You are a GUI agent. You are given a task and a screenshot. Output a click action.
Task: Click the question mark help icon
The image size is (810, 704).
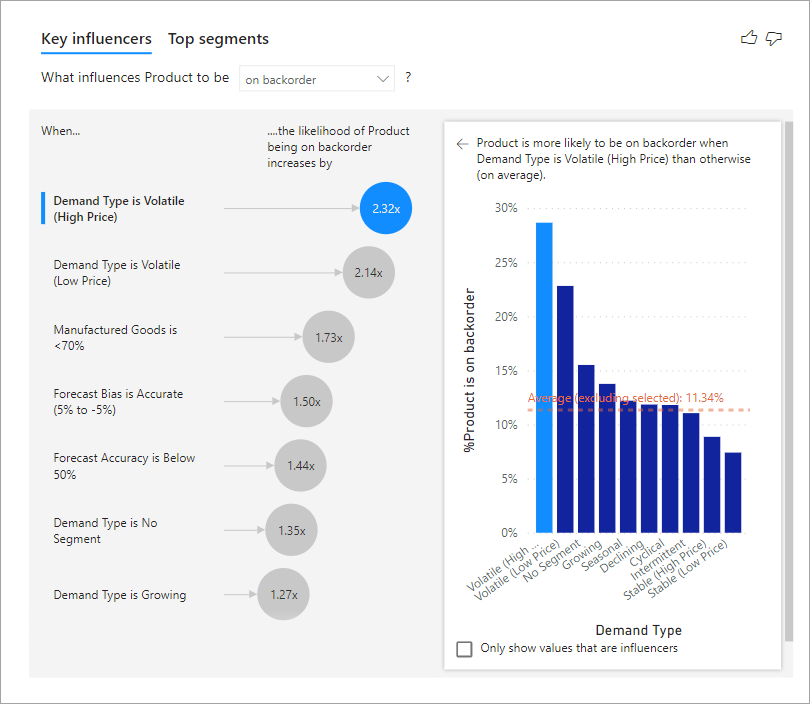point(408,78)
